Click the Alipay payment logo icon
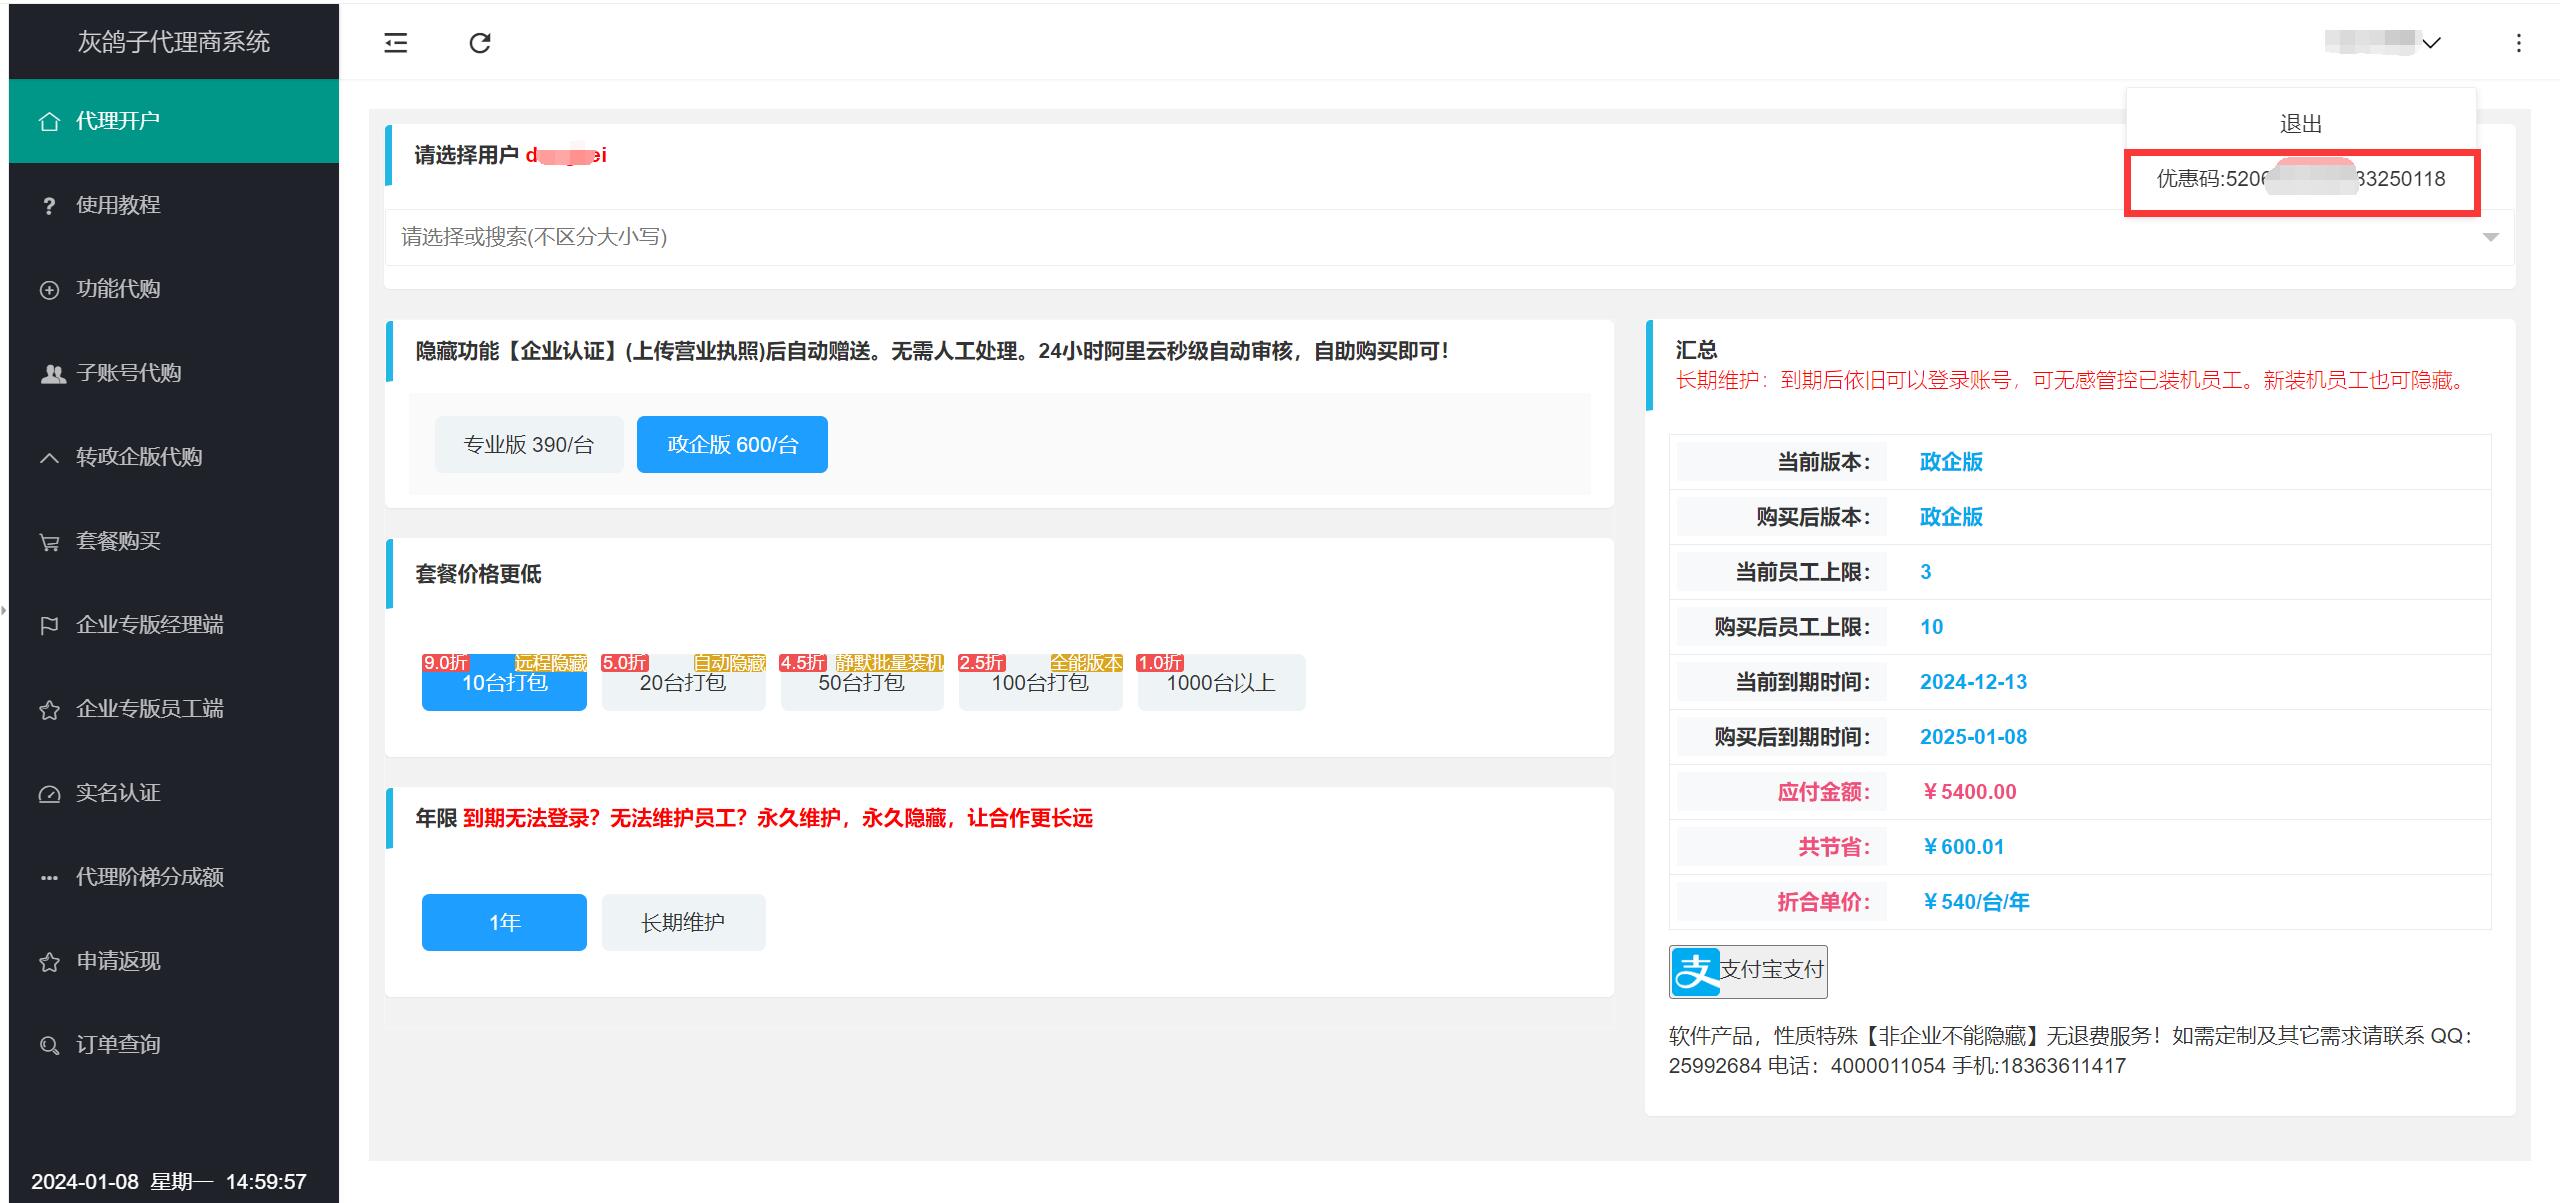This screenshot has height=1203, width=2560. point(1695,971)
